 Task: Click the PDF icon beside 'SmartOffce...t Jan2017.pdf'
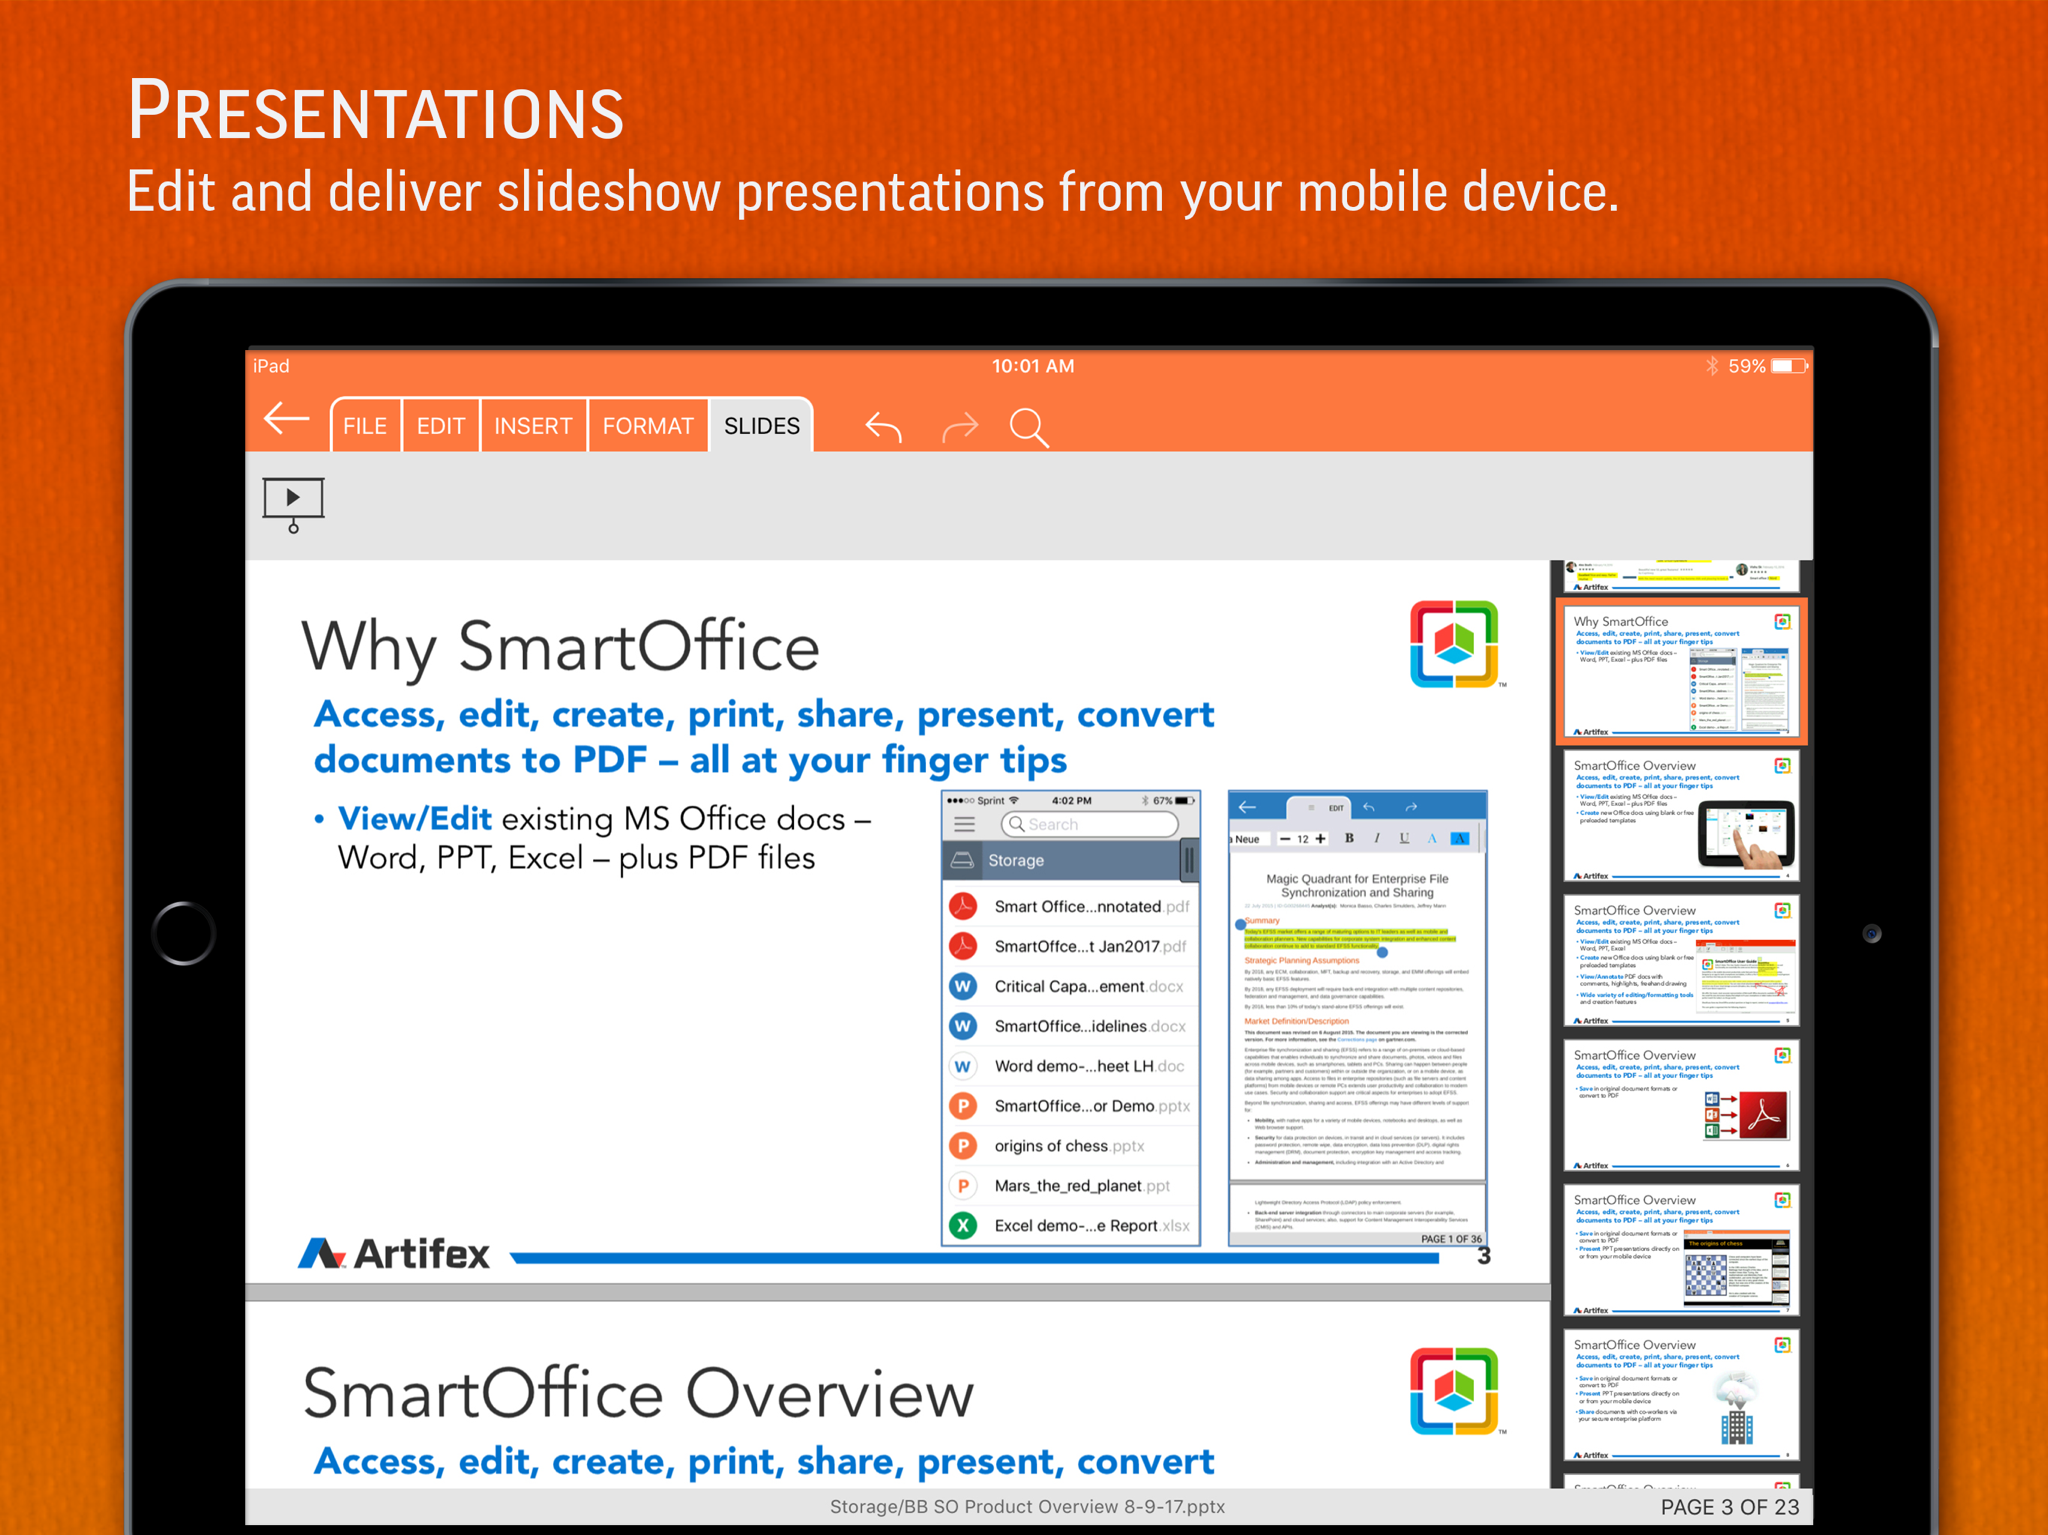pos(963,946)
